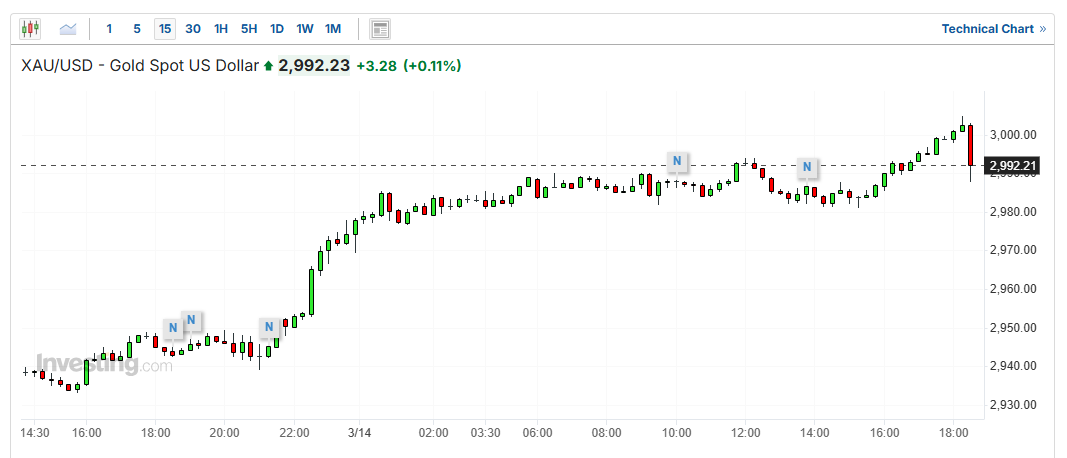Image resolution: width=1067 pixels, height=458 pixels.
Task: Click the 2,992.21 price axis tag
Action: click(x=1013, y=165)
